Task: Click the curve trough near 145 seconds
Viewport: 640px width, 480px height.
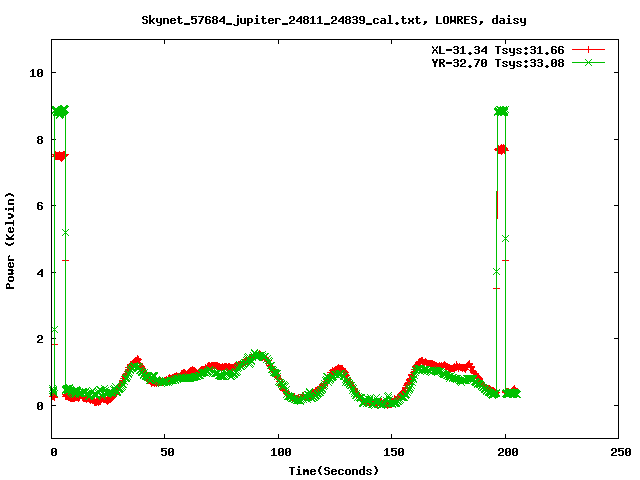Action: (378, 402)
